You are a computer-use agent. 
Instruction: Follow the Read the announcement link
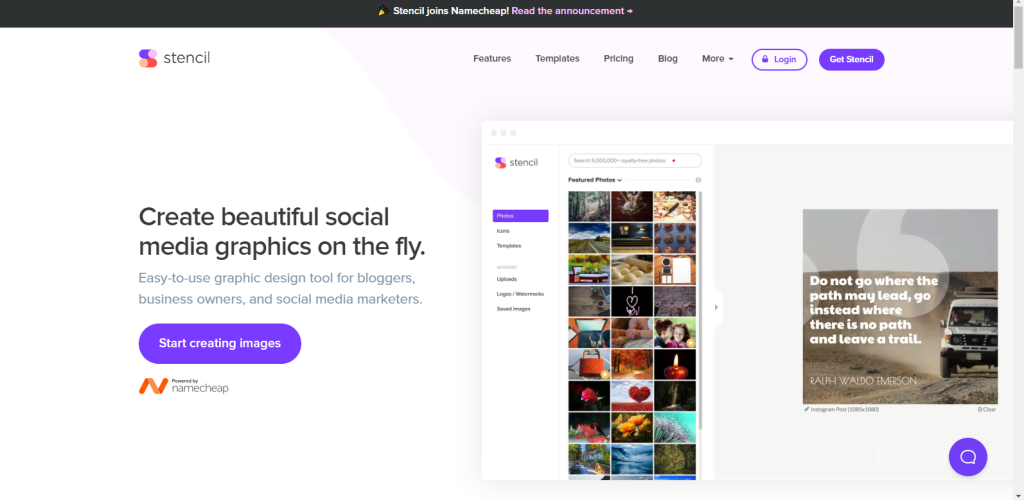pyautogui.click(x=572, y=11)
